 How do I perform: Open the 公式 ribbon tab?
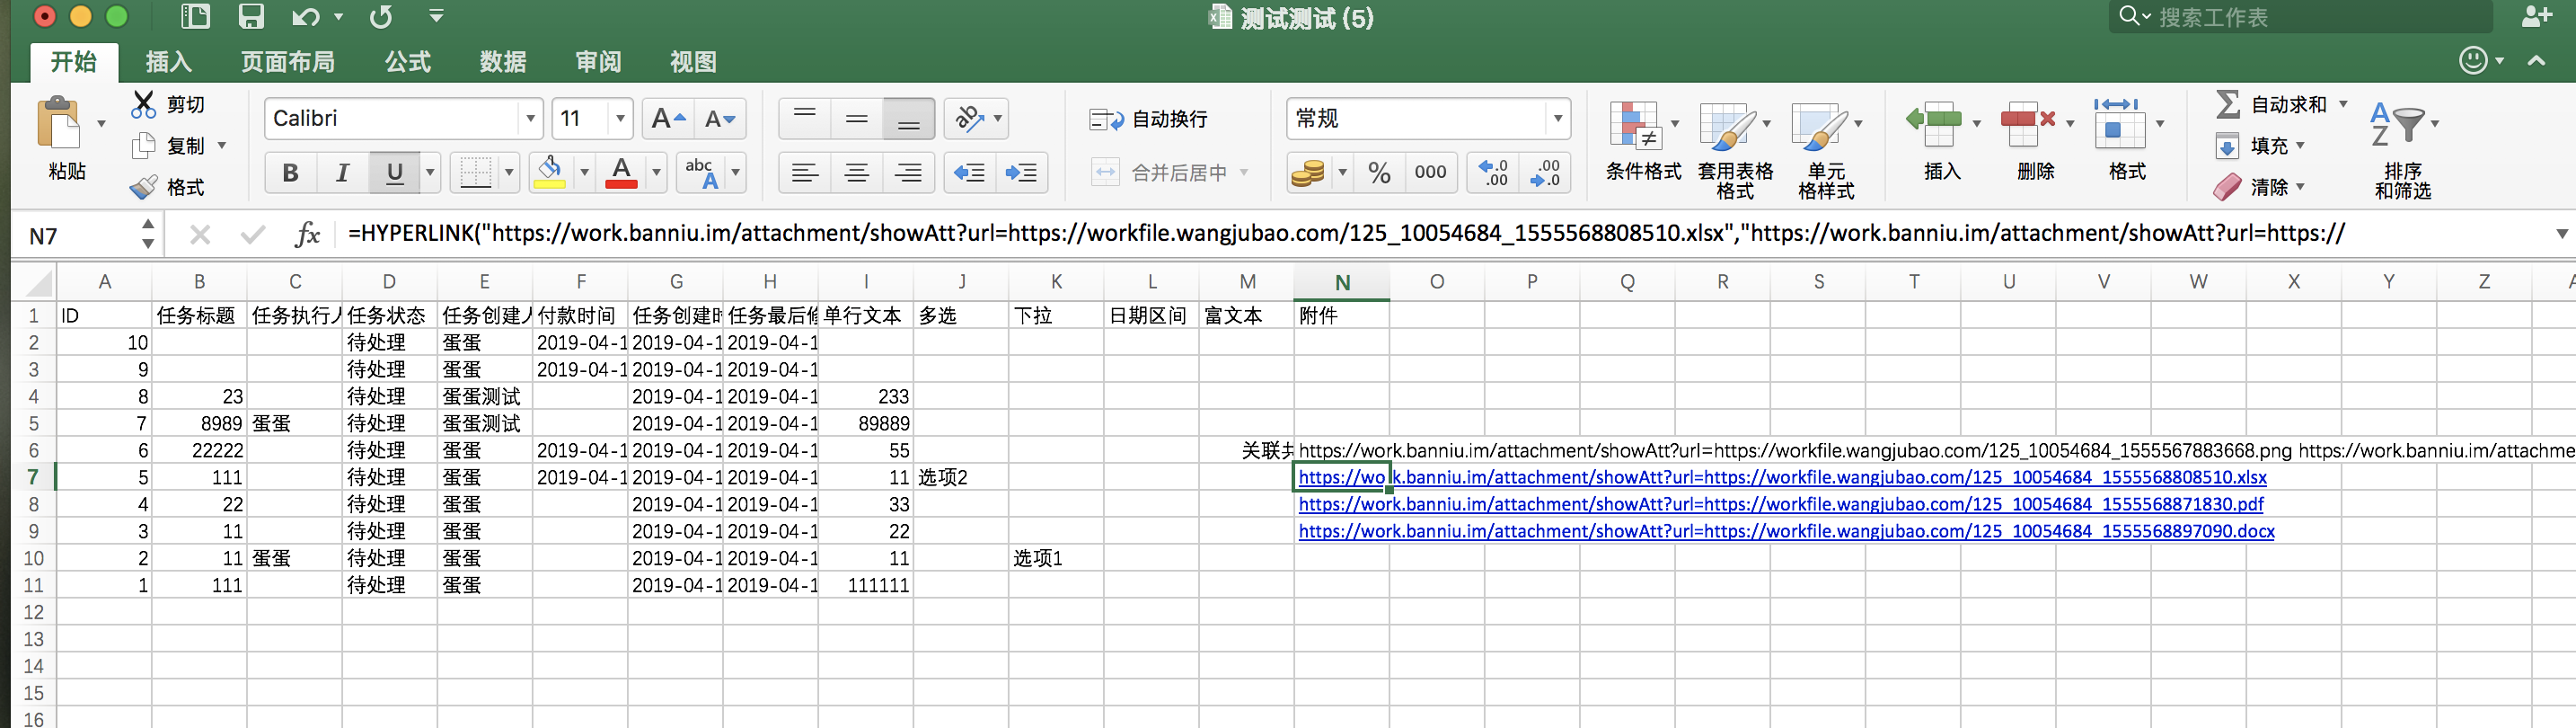pos(407,62)
